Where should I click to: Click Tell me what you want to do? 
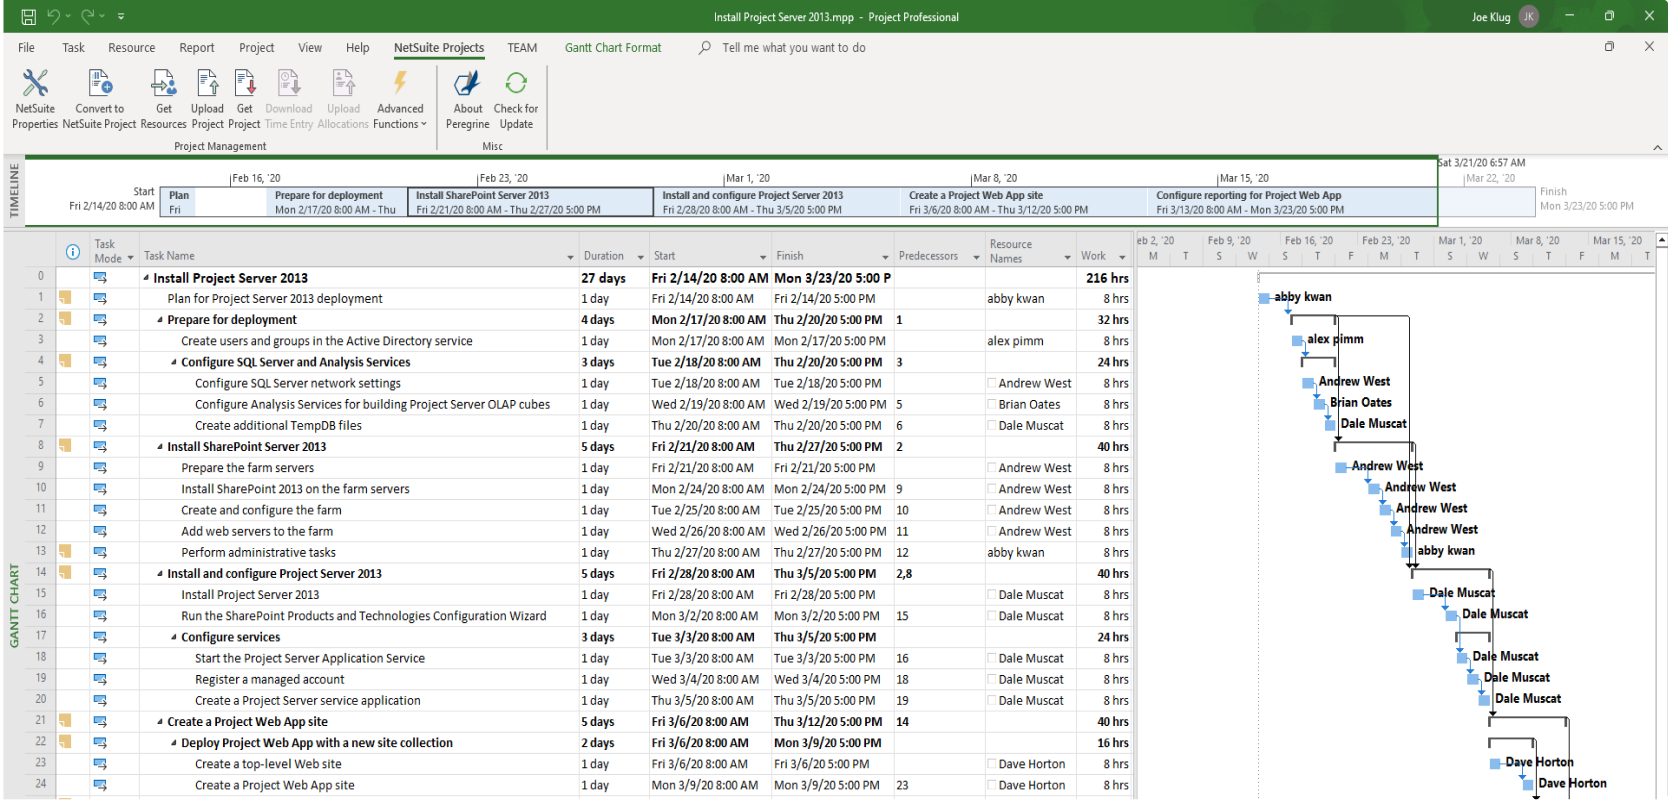coord(794,47)
